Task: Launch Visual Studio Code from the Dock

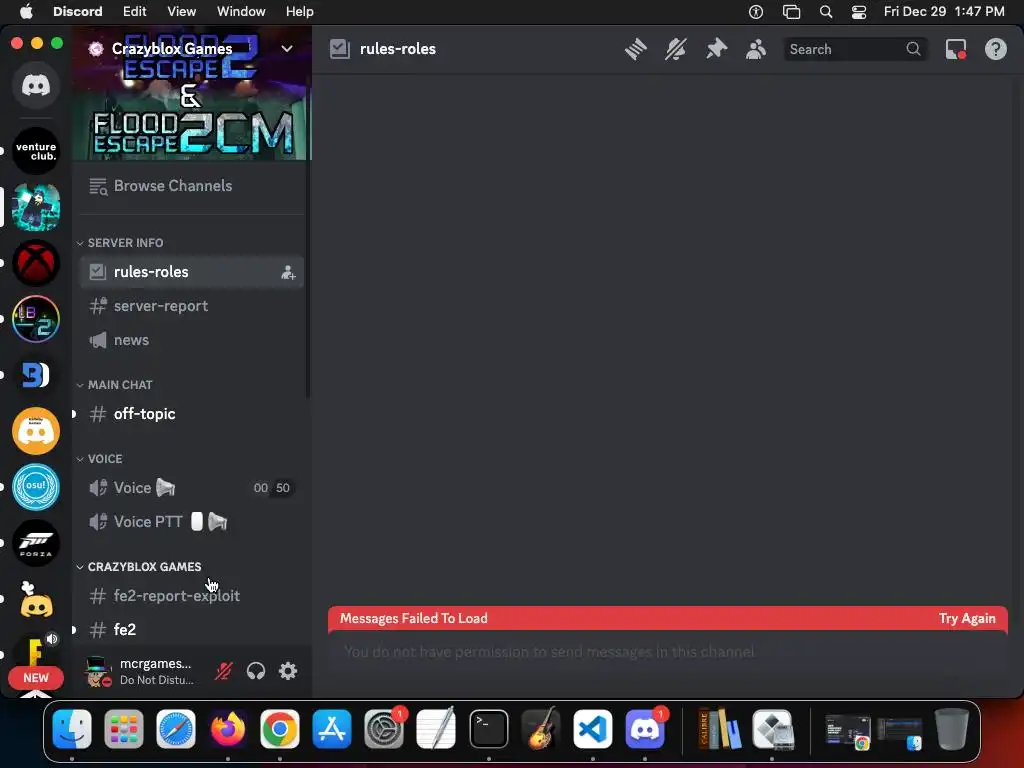Action: (x=592, y=729)
